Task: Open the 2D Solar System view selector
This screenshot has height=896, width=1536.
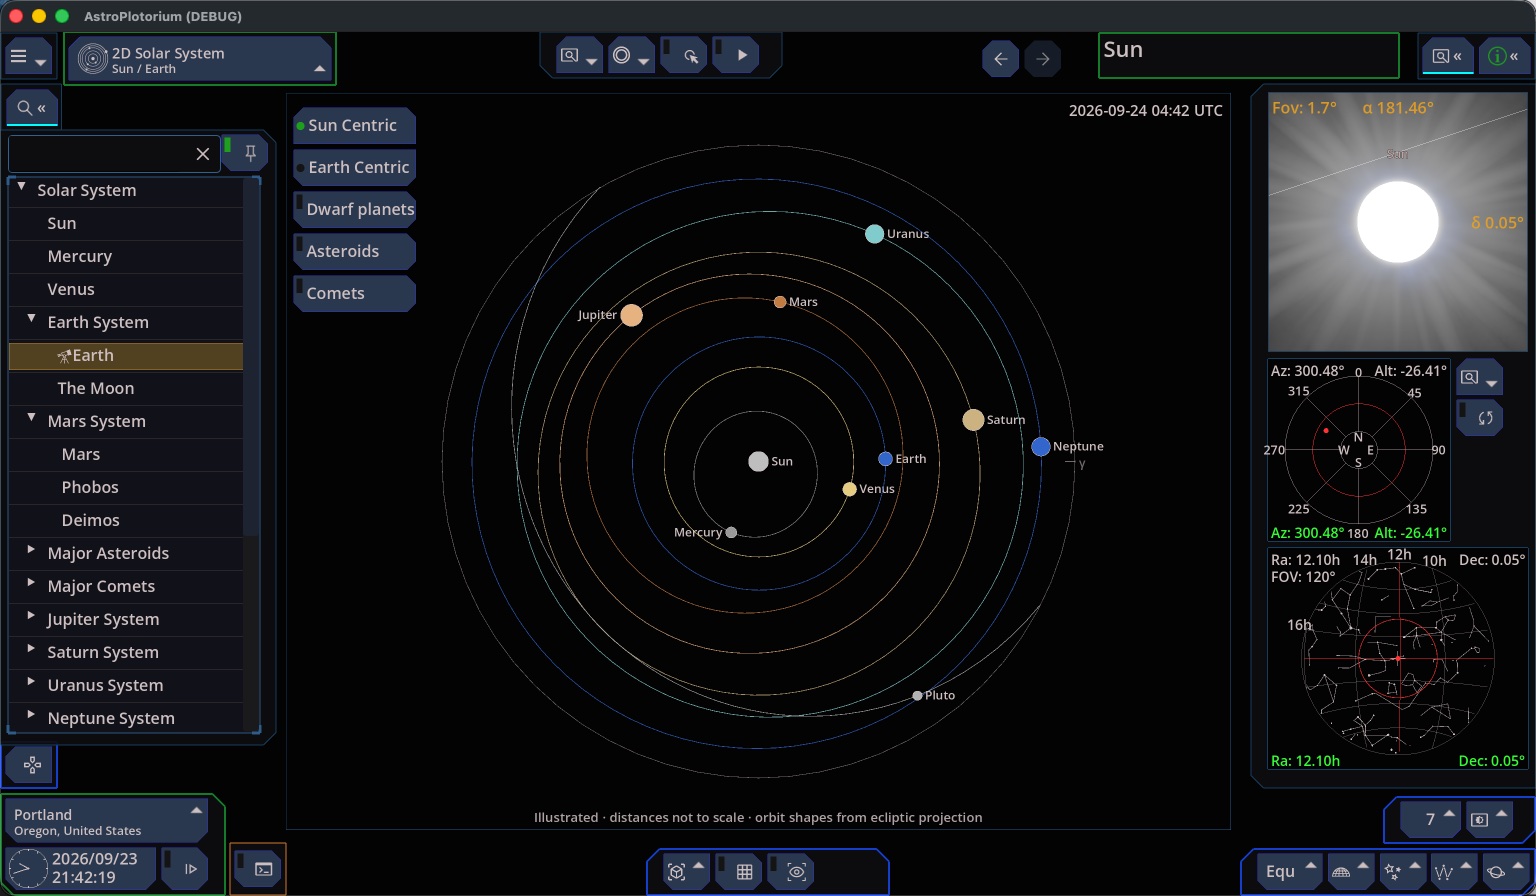Action: click(201, 60)
